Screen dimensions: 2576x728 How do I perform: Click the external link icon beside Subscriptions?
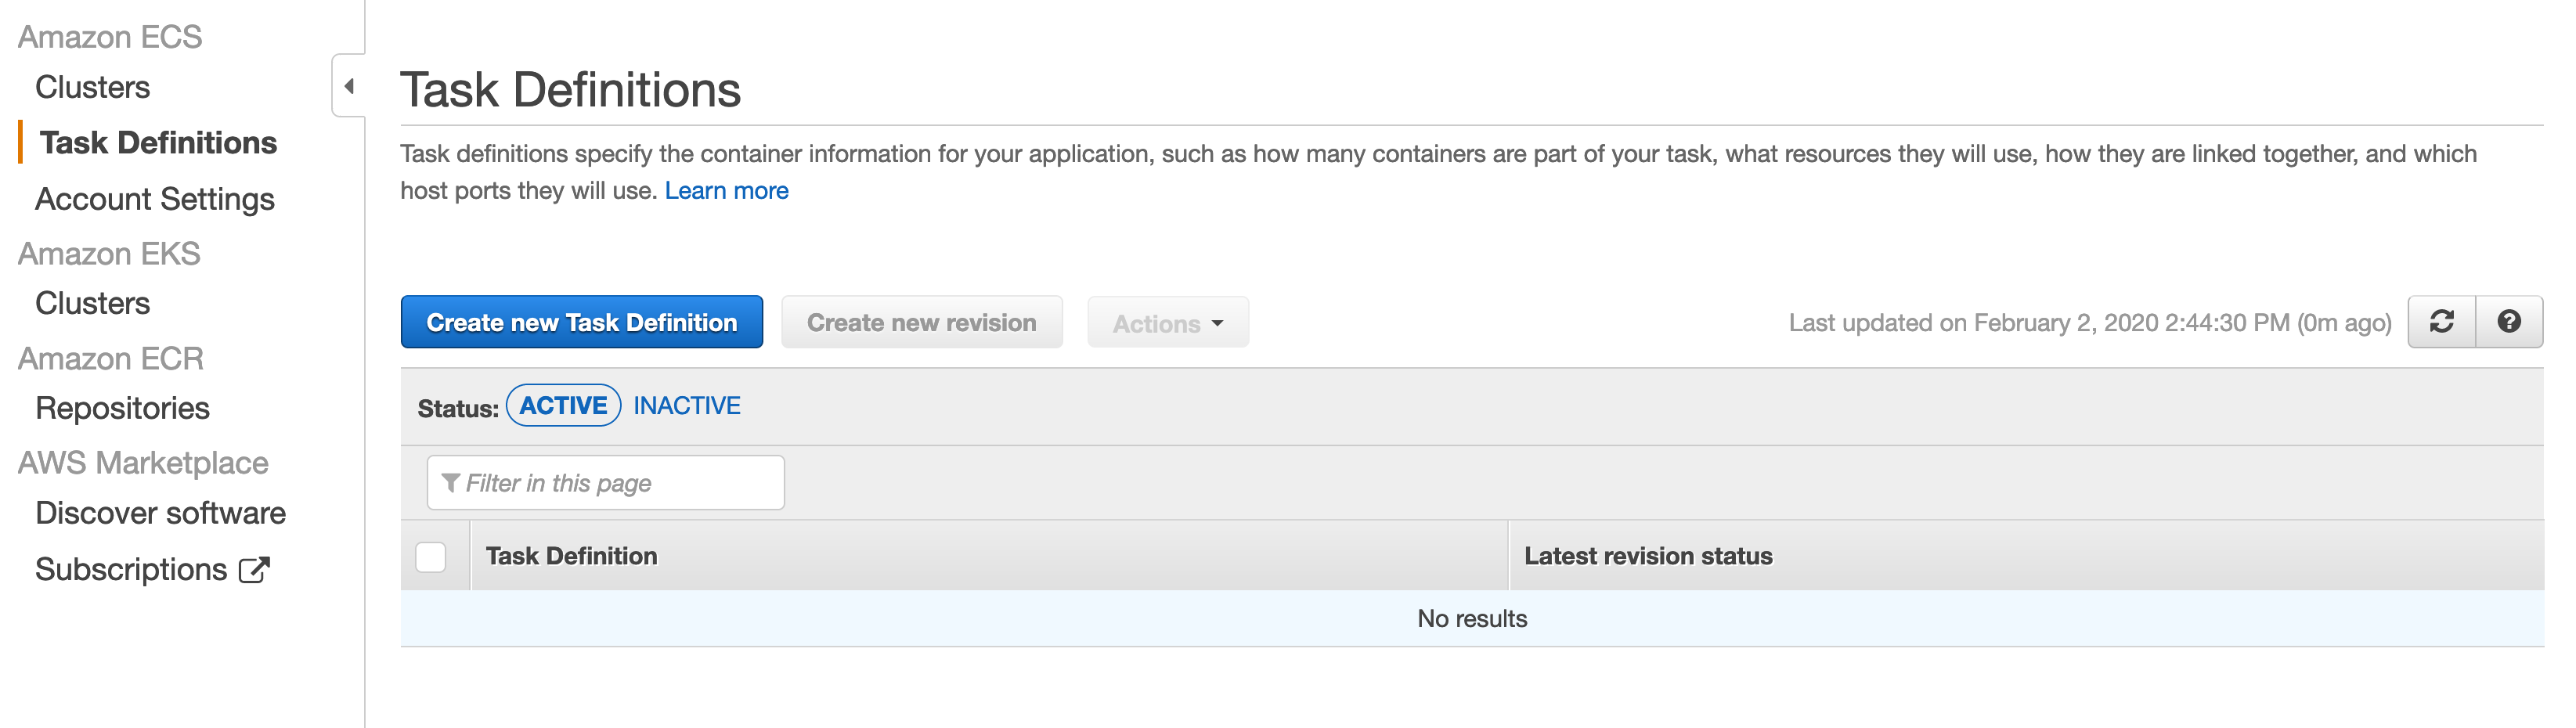(x=255, y=569)
